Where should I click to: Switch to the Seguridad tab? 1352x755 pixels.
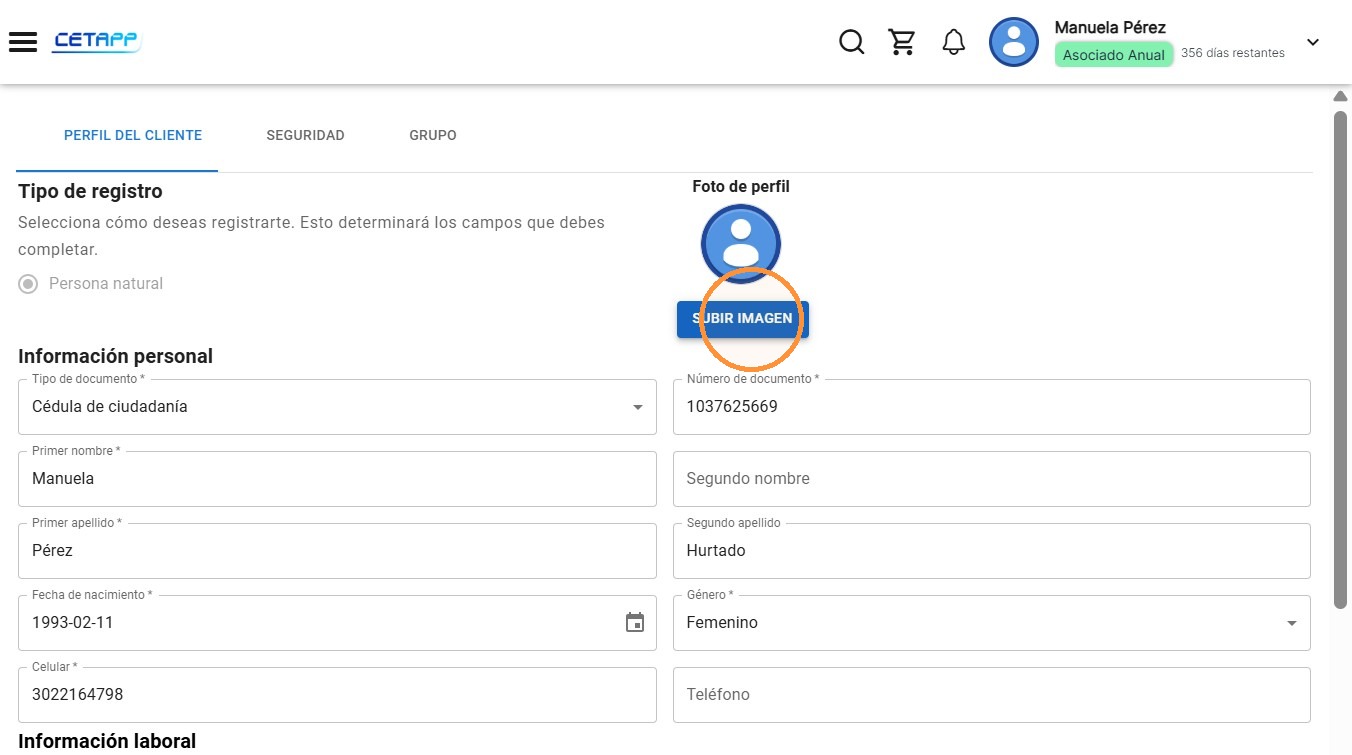coord(305,135)
